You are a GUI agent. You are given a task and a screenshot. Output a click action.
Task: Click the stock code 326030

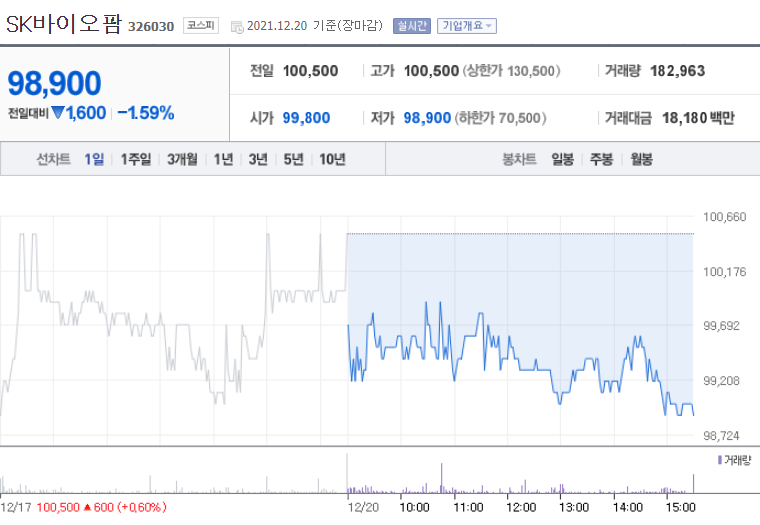[x=151, y=26]
